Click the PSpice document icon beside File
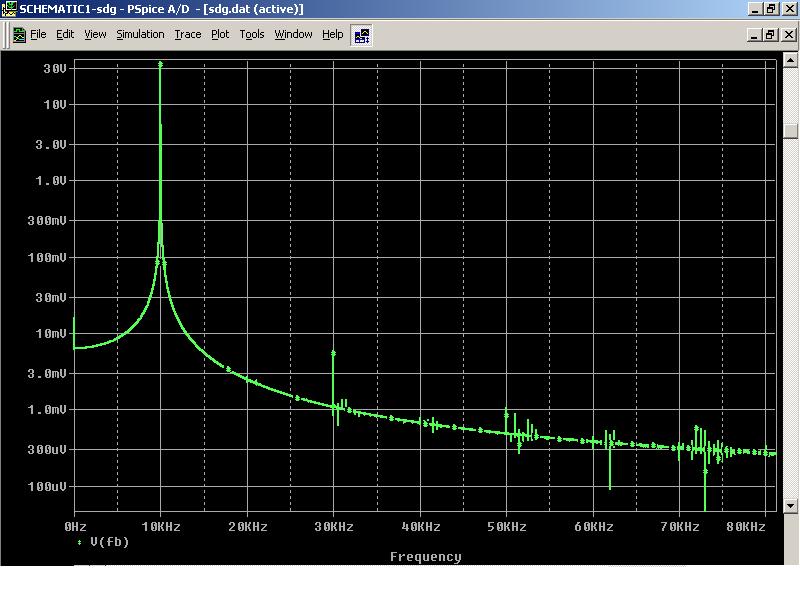Viewport: 800px width, 600px height. pos(19,35)
